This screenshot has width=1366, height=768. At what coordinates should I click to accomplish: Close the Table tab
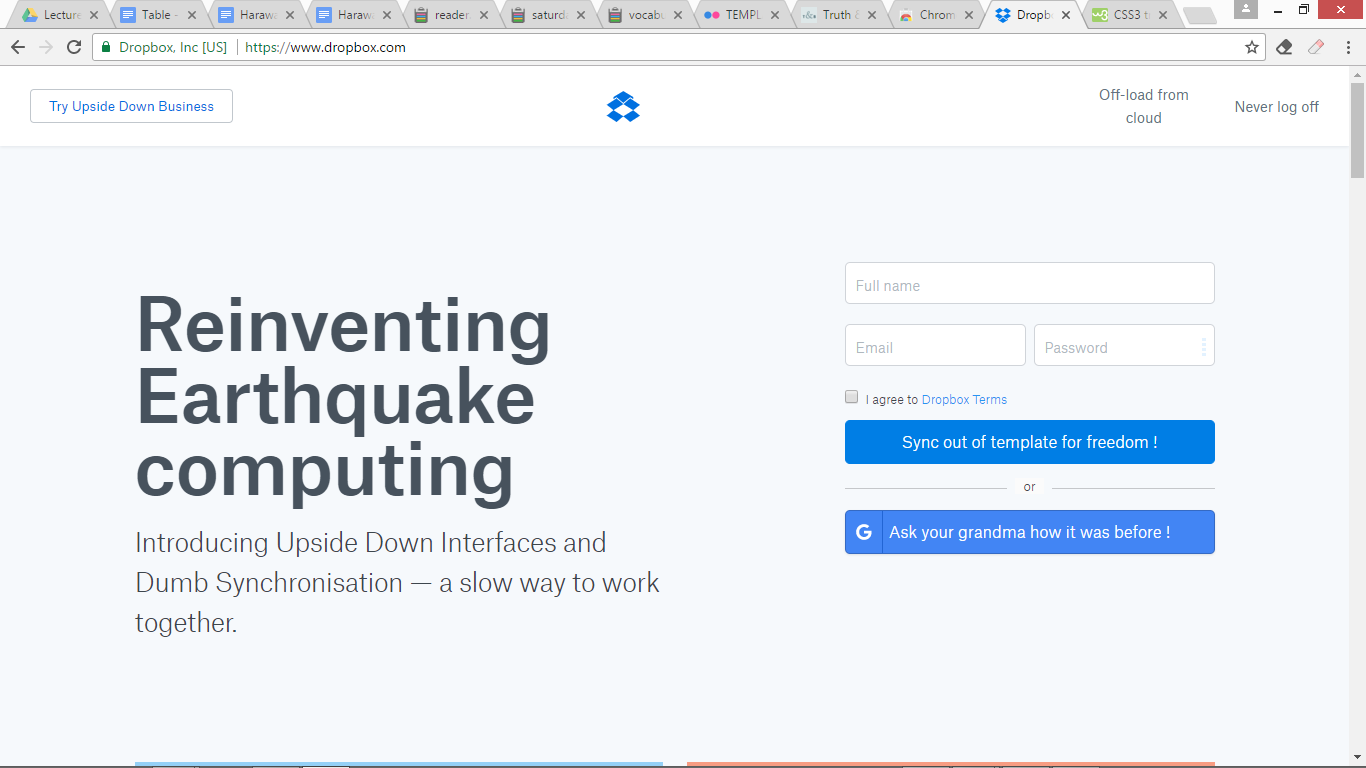[192, 15]
